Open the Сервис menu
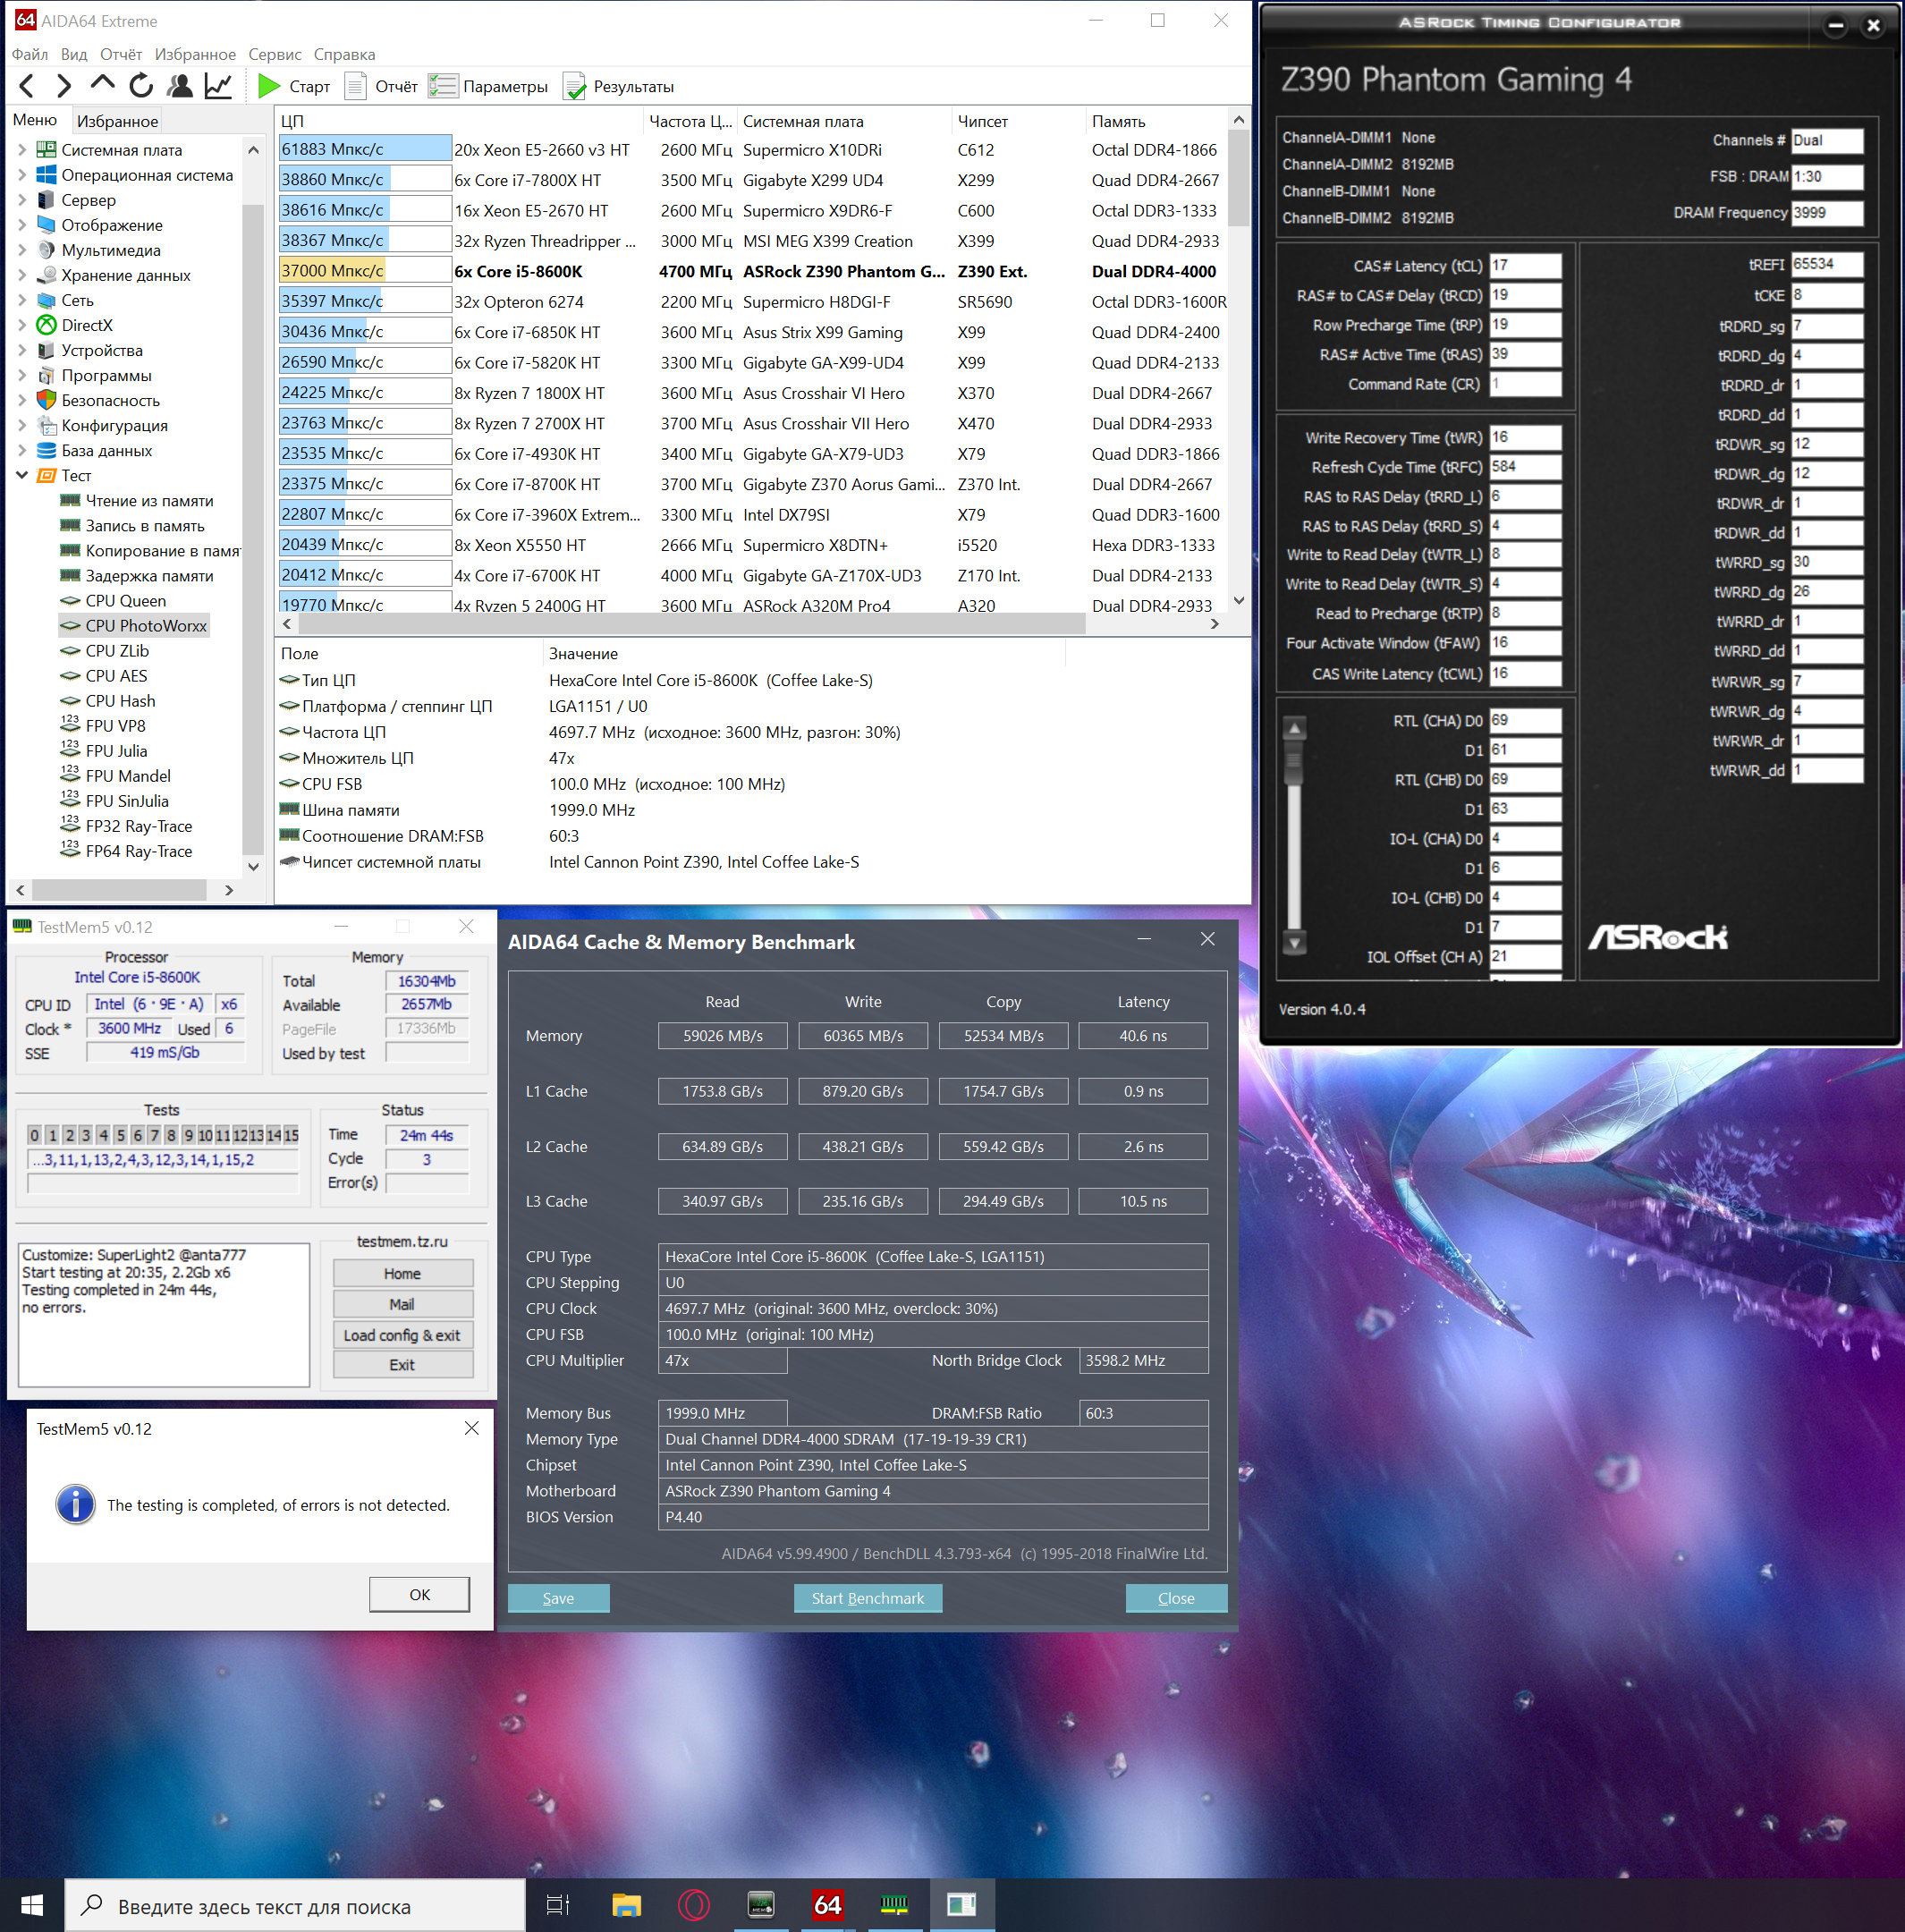The image size is (1905, 1932). point(274,54)
